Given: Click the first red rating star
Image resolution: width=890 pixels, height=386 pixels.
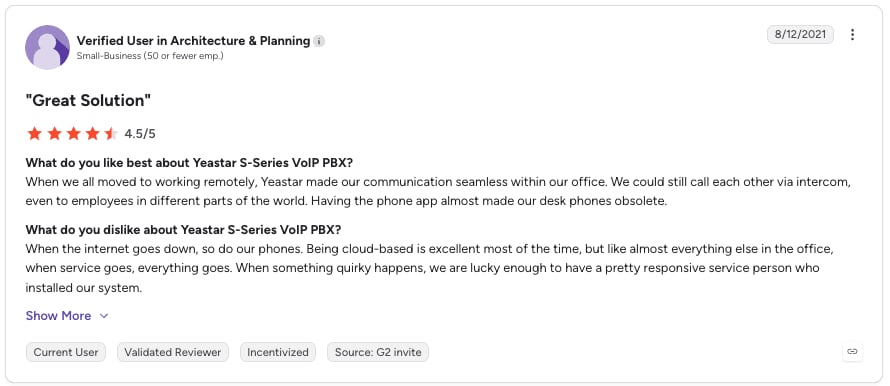Looking at the screenshot, I should 35,134.
